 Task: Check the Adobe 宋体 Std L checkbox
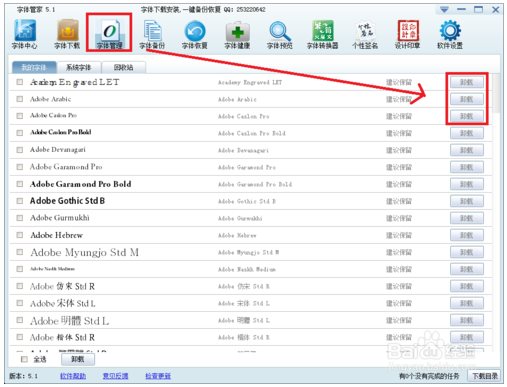pyautogui.click(x=20, y=303)
